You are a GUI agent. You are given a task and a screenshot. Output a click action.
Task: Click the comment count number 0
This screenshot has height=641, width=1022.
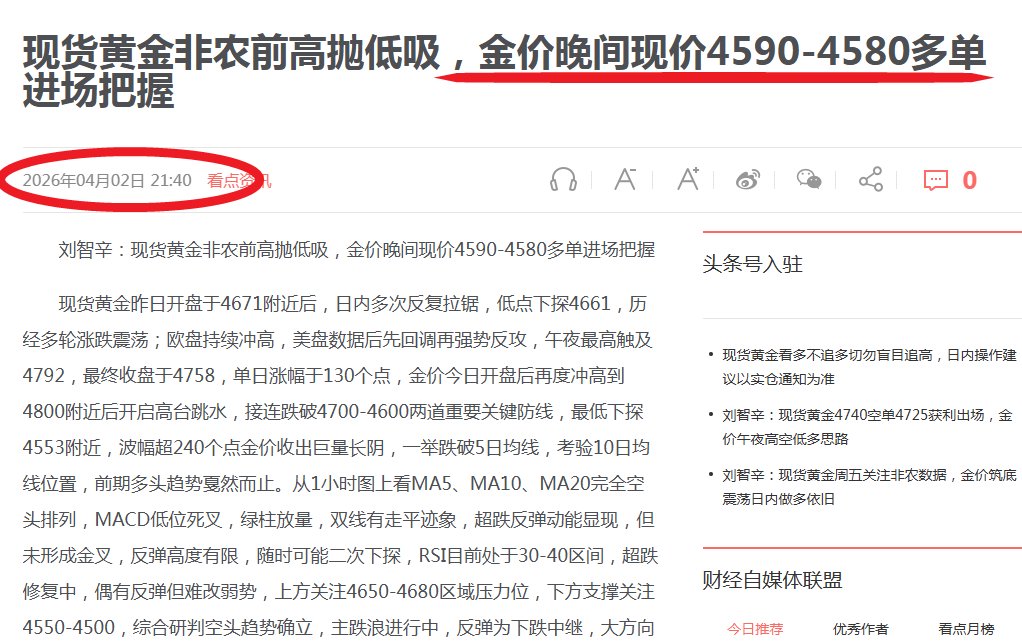point(969,180)
